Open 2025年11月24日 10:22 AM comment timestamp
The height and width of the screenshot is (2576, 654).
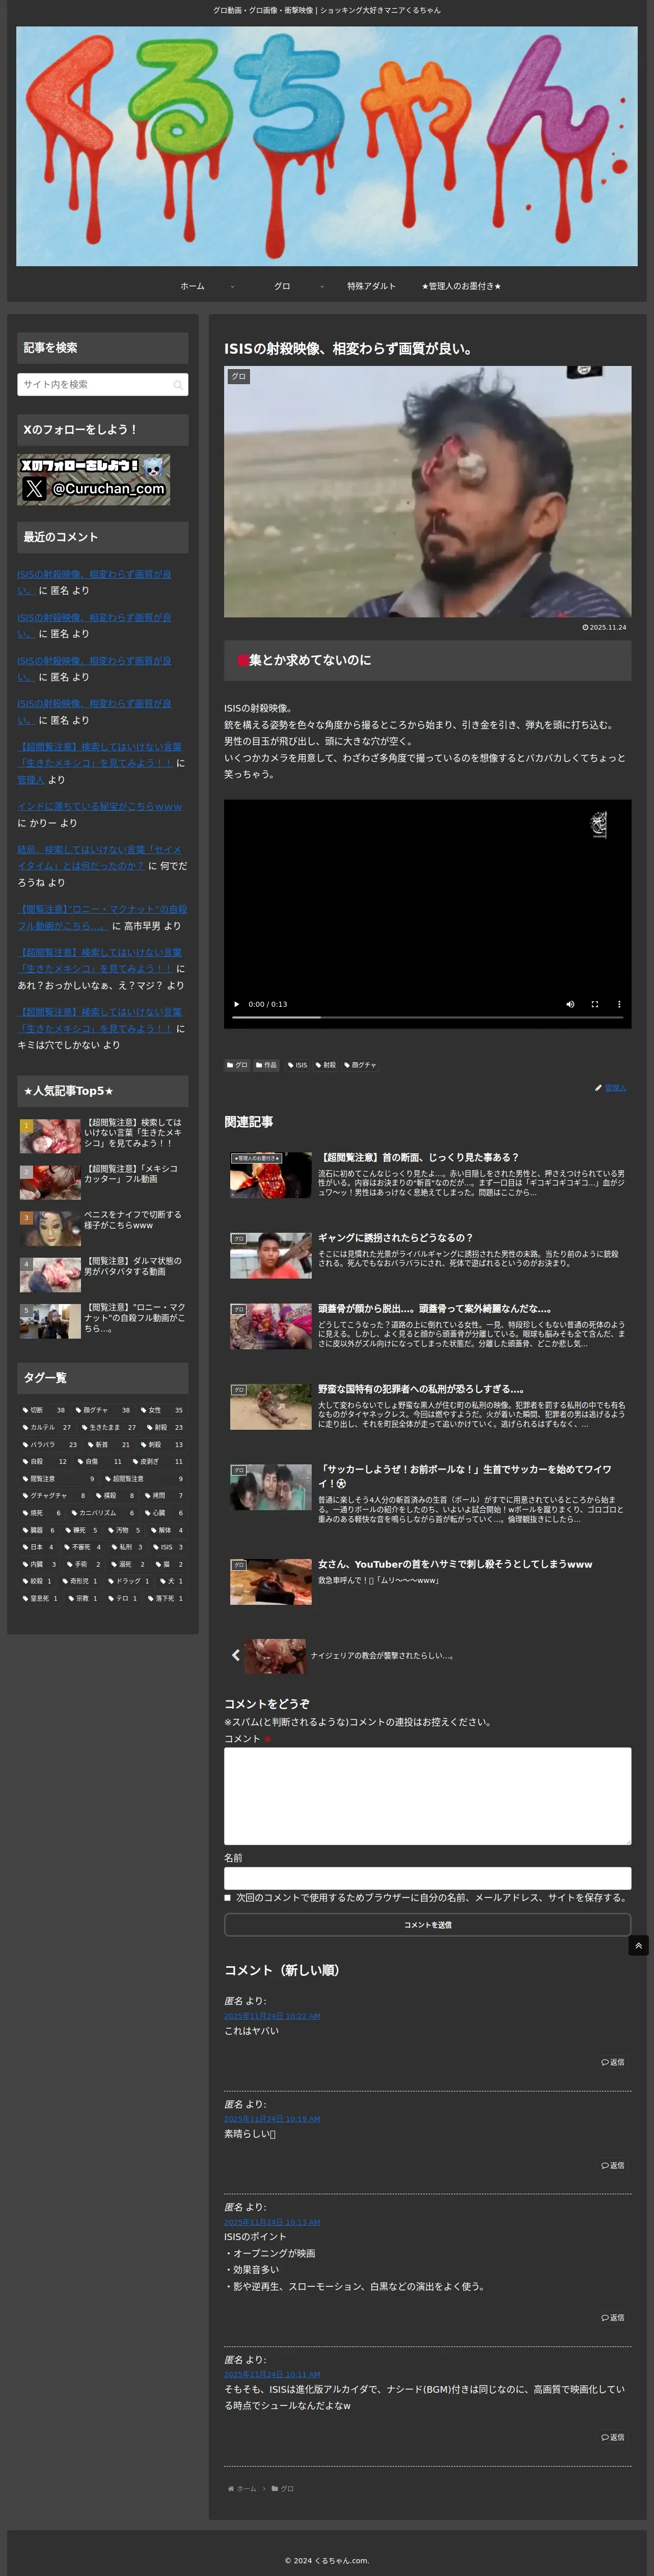(x=272, y=2016)
